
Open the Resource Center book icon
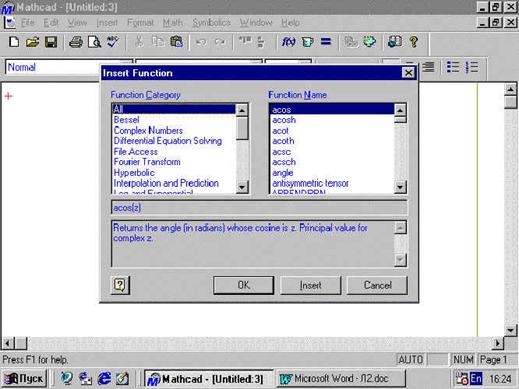coord(395,42)
